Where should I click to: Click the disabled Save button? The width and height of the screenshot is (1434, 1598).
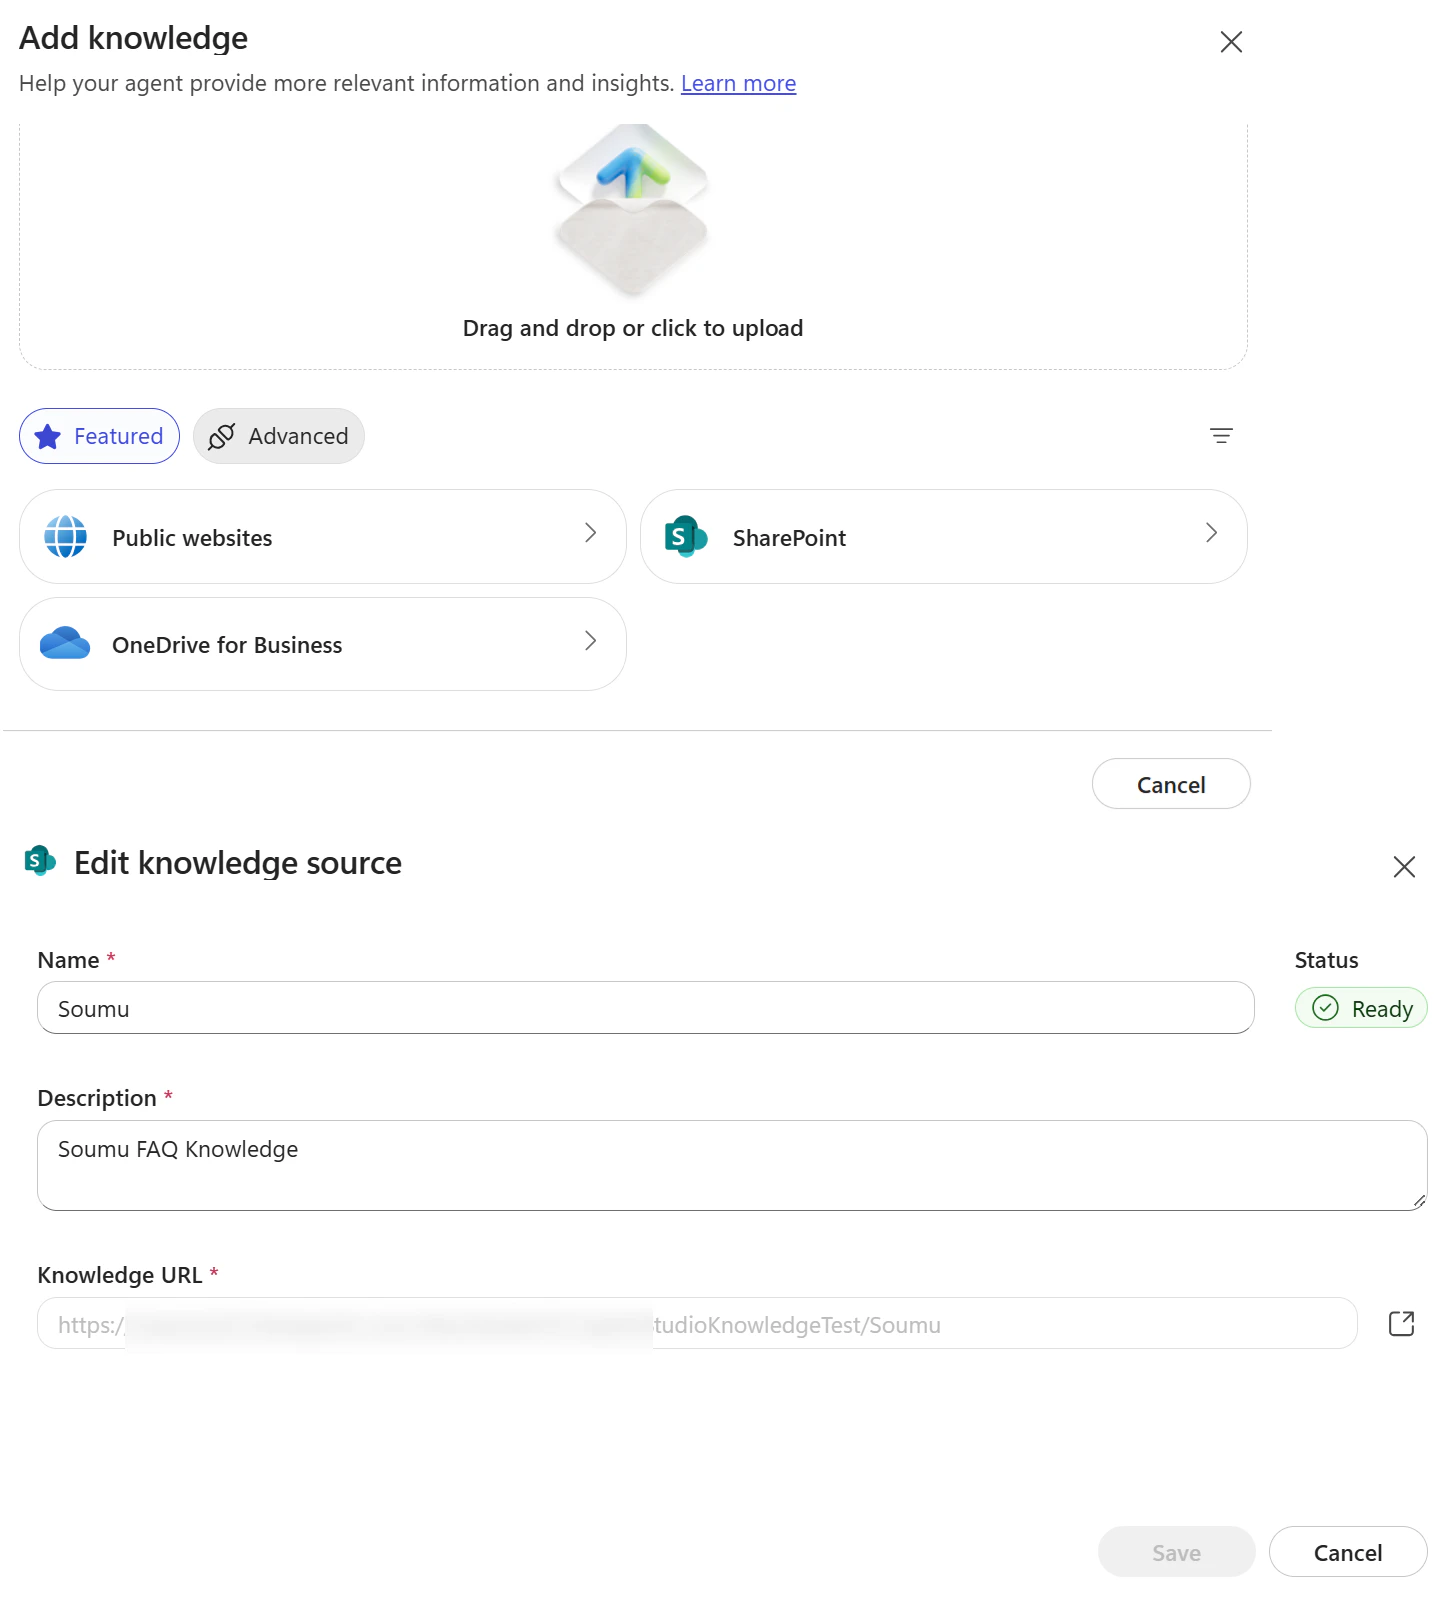pos(1177,1552)
